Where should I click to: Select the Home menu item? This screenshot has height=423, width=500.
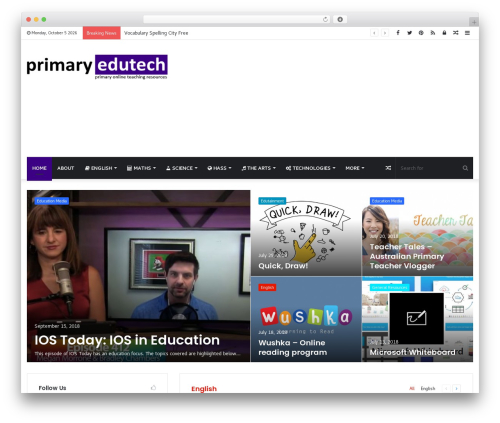(x=39, y=168)
